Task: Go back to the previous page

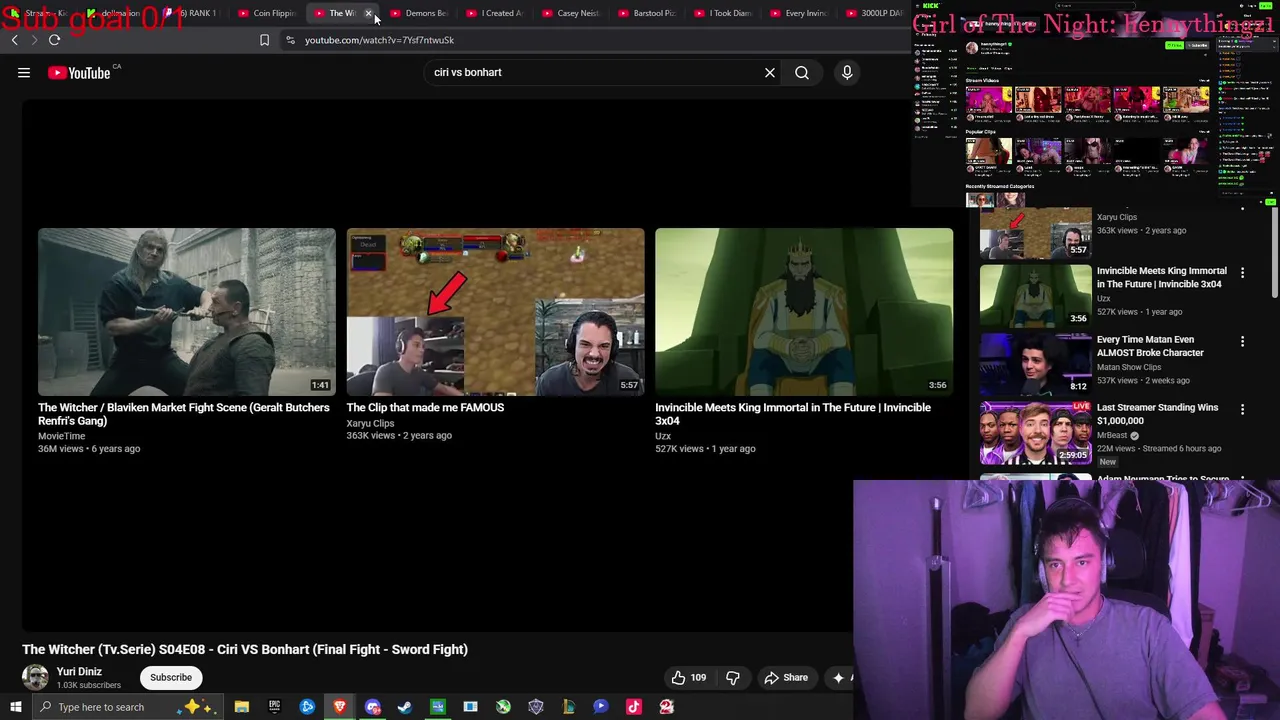Action: click(x=14, y=40)
